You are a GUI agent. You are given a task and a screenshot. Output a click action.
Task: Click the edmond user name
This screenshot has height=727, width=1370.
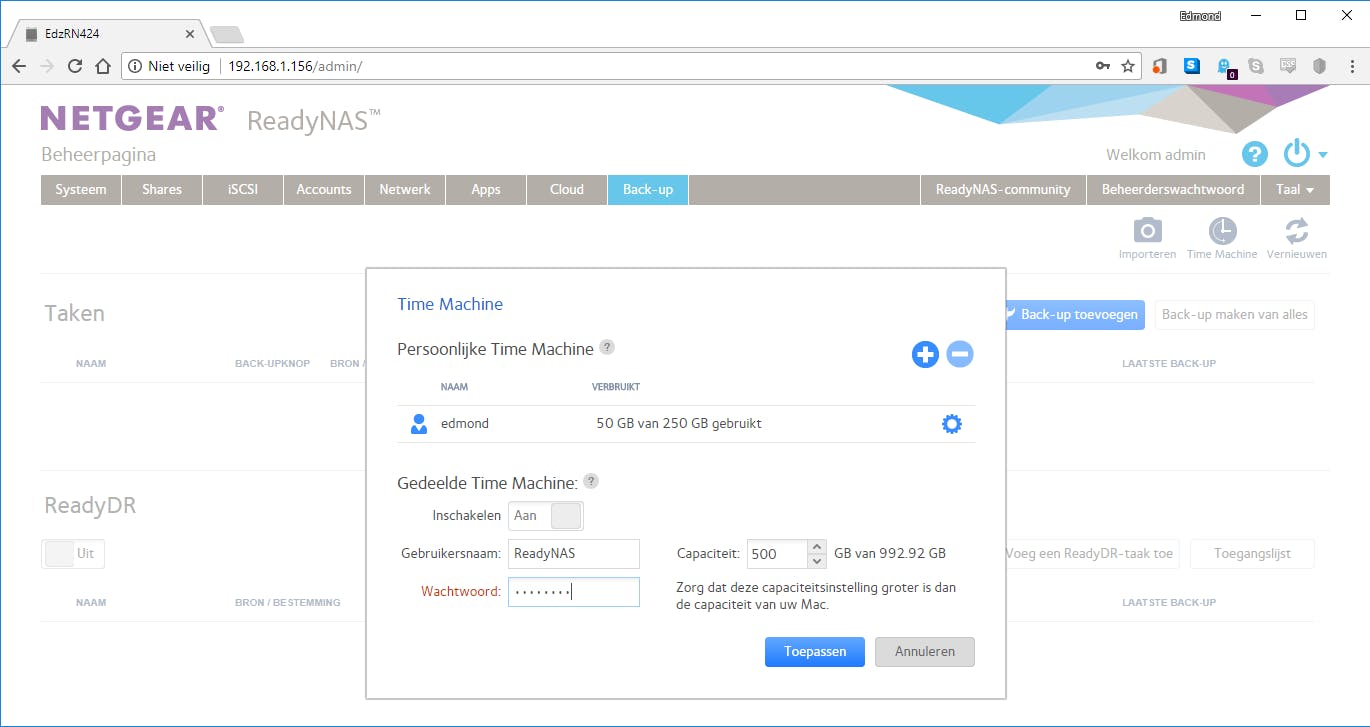coord(465,424)
